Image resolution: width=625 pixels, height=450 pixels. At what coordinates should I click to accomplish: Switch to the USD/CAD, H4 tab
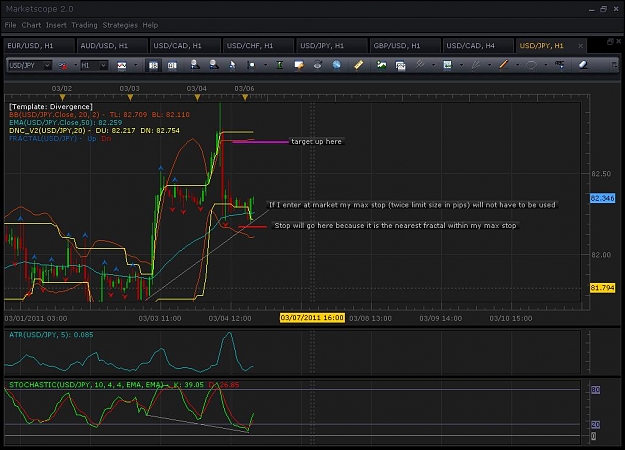(x=478, y=46)
